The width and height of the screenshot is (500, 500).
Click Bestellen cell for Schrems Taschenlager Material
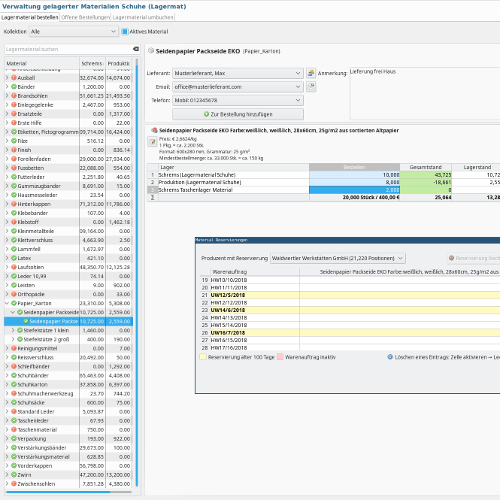pos(354,190)
